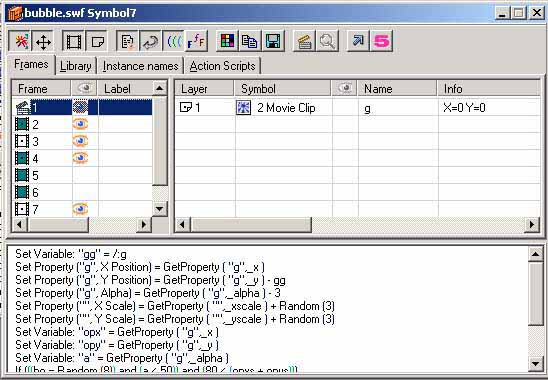The image size is (548, 380).
Task: Toggle visibility eye for frame 4
Action: [80, 158]
